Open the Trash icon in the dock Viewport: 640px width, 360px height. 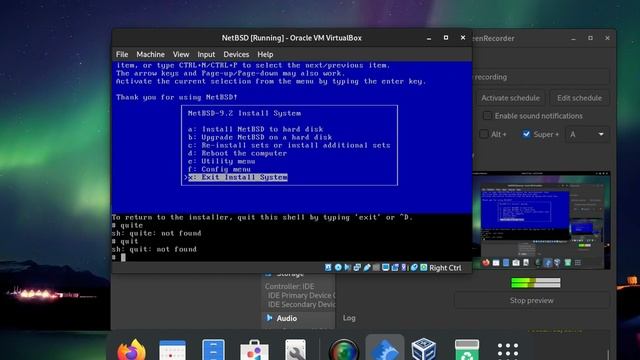467,350
